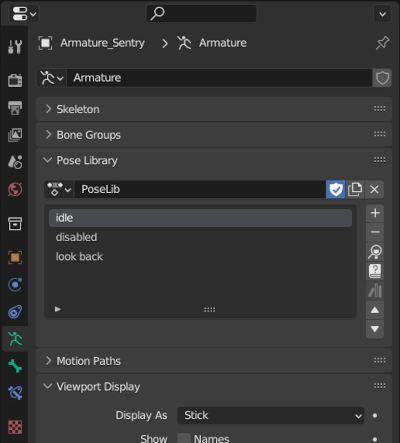
Task: Add a new pose with plus button
Action: tap(375, 213)
